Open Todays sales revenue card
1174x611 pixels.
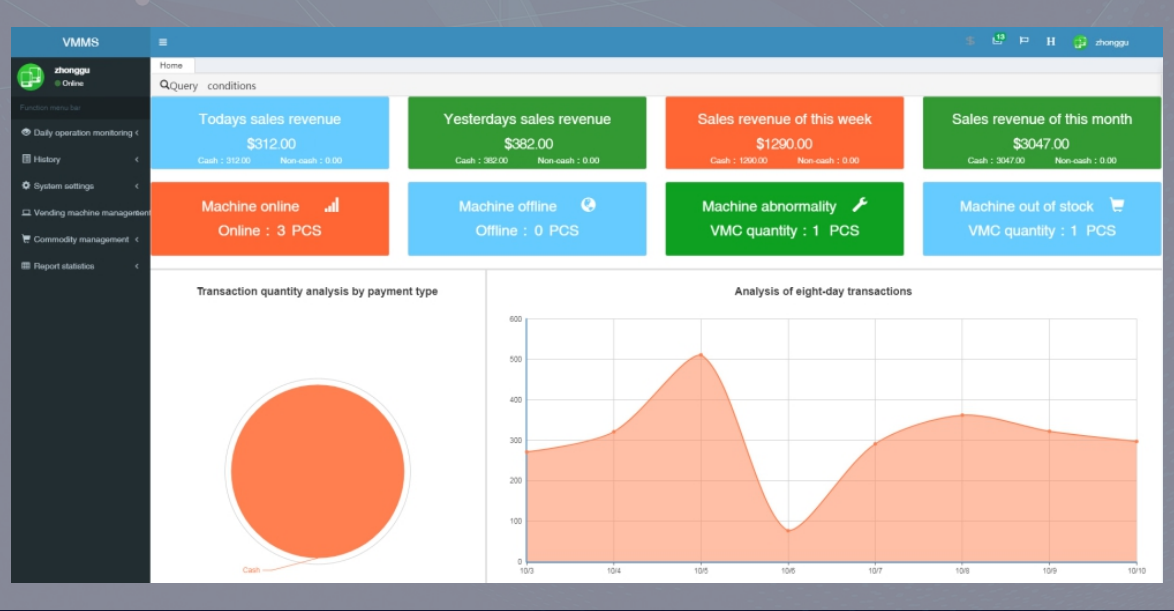pos(270,133)
